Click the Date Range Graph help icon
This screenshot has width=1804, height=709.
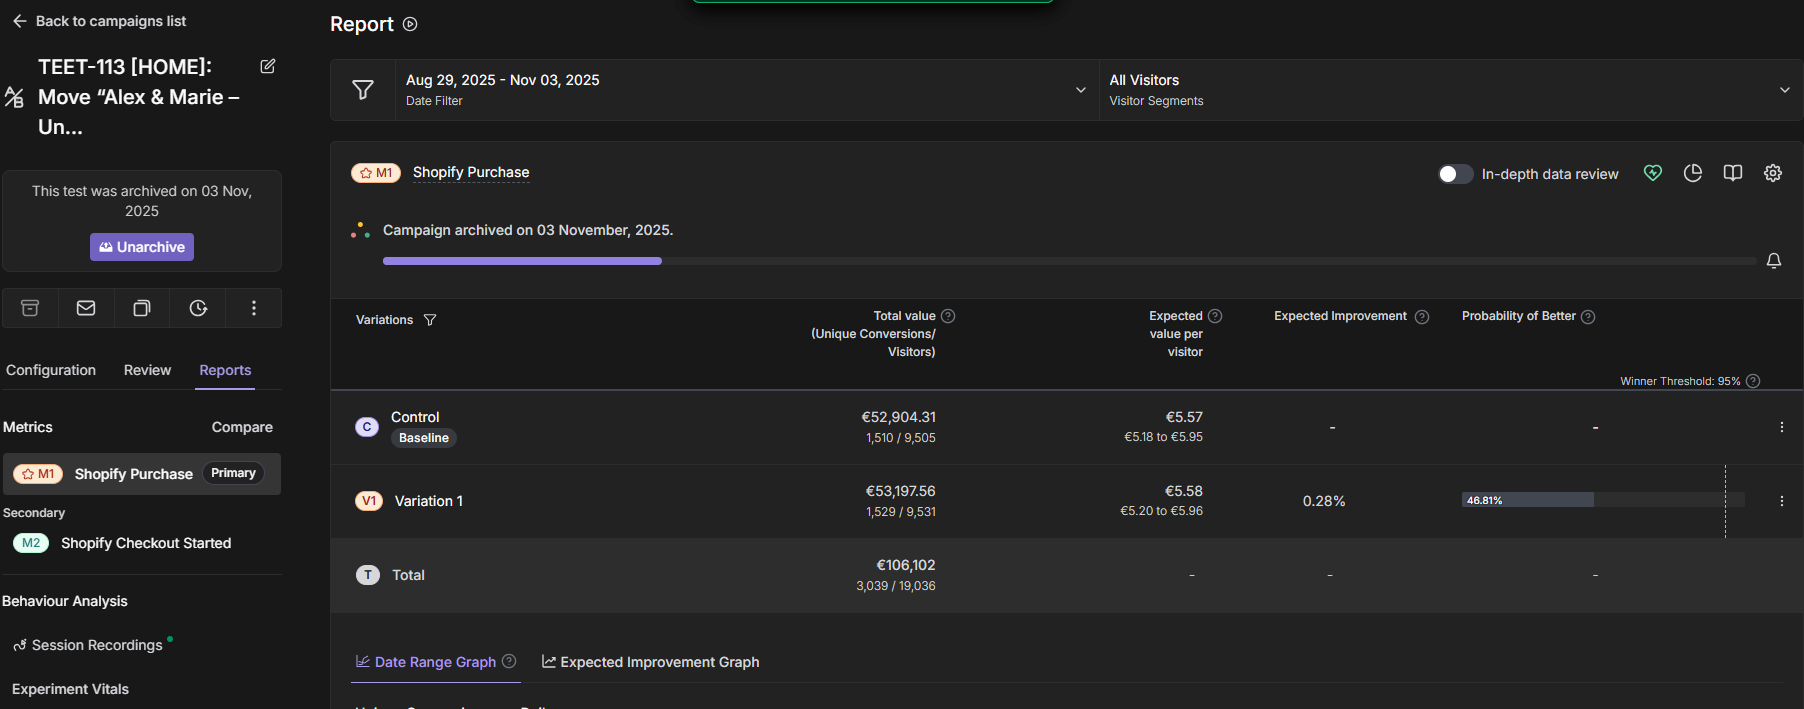click(x=509, y=661)
